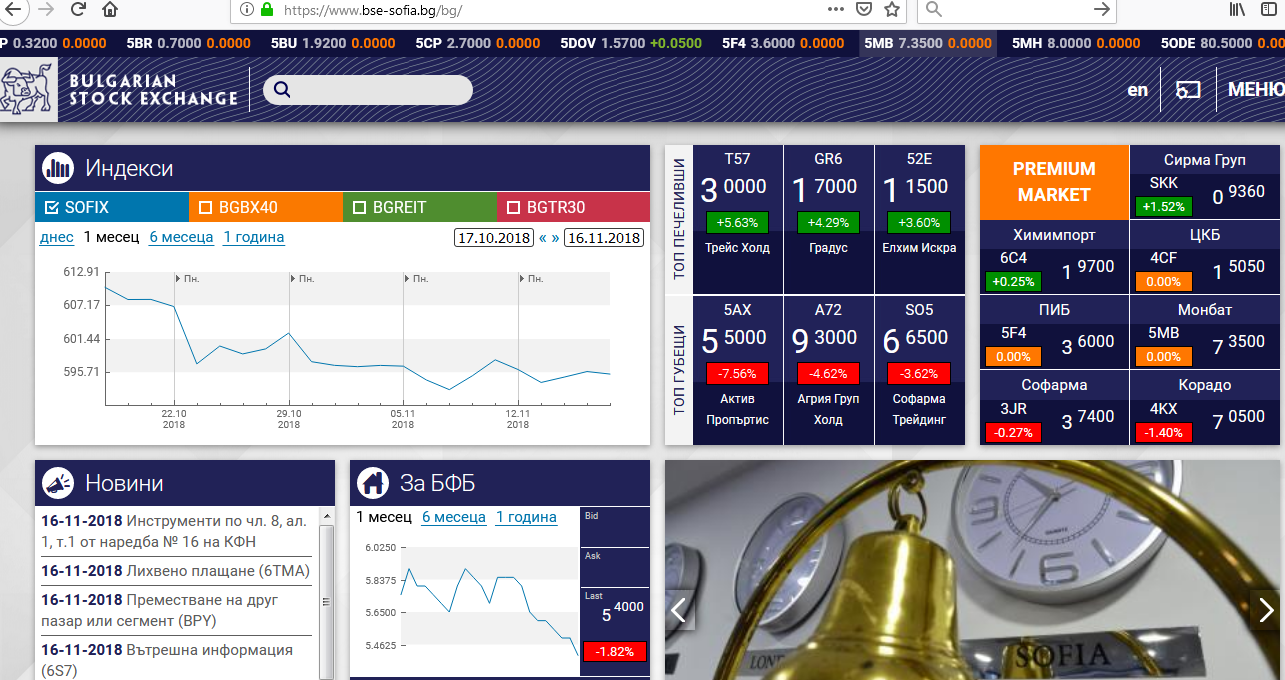This screenshot has height=680, width=1285.
Task: Select 1 година range in За БФБ
Action: click(526, 517)
